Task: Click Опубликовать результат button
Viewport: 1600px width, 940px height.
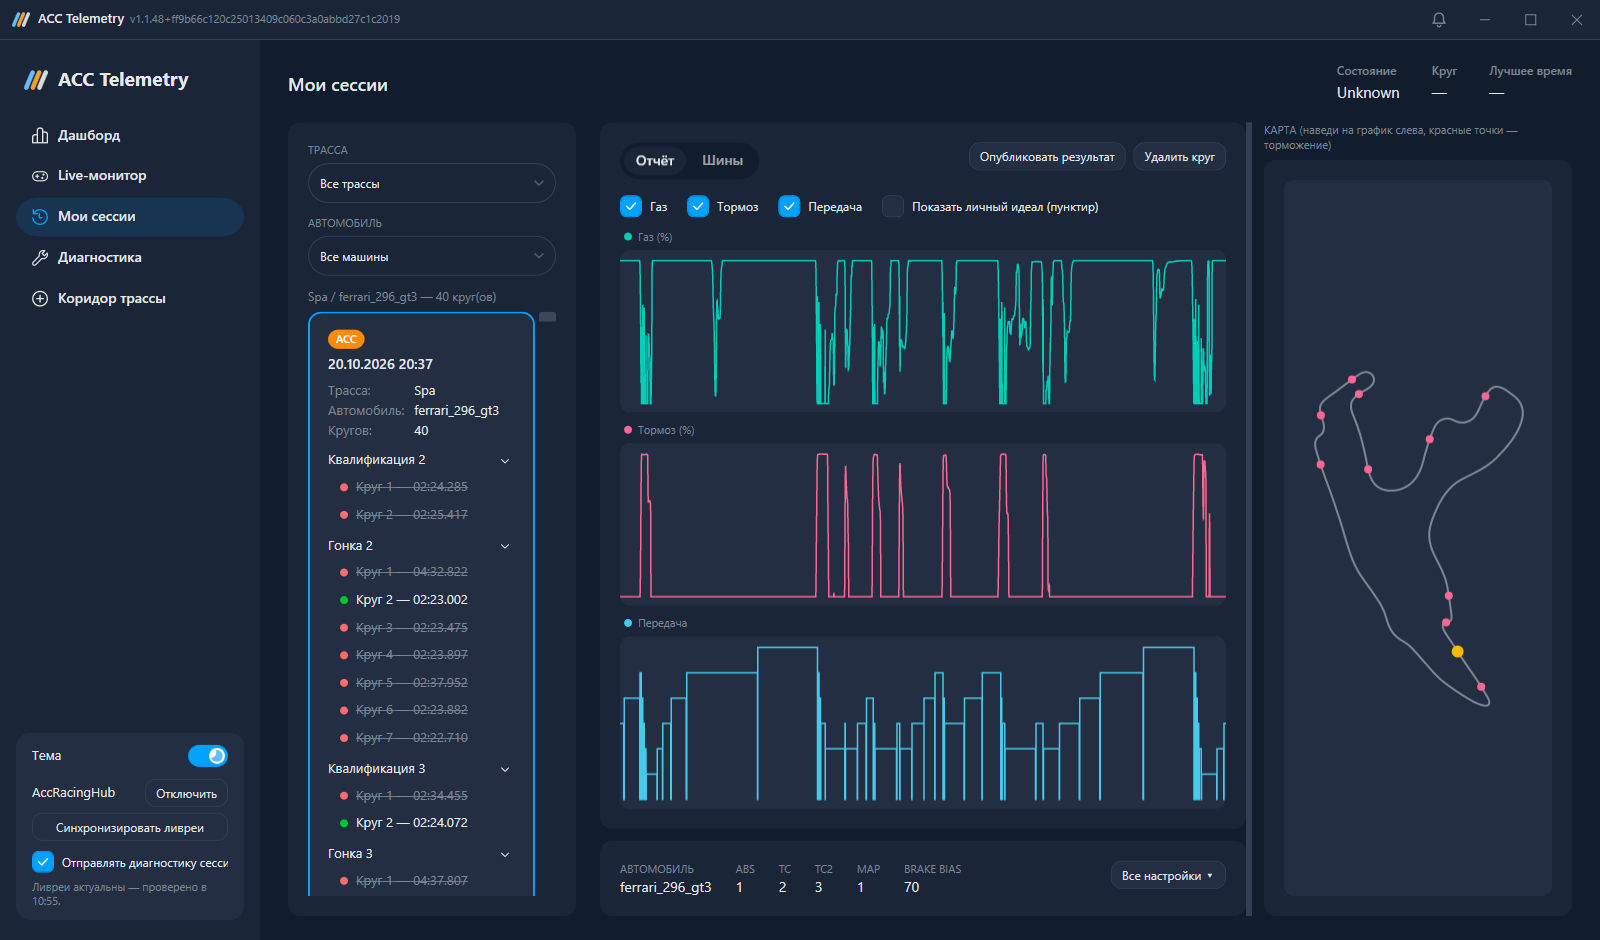Action: point(1047,157)
